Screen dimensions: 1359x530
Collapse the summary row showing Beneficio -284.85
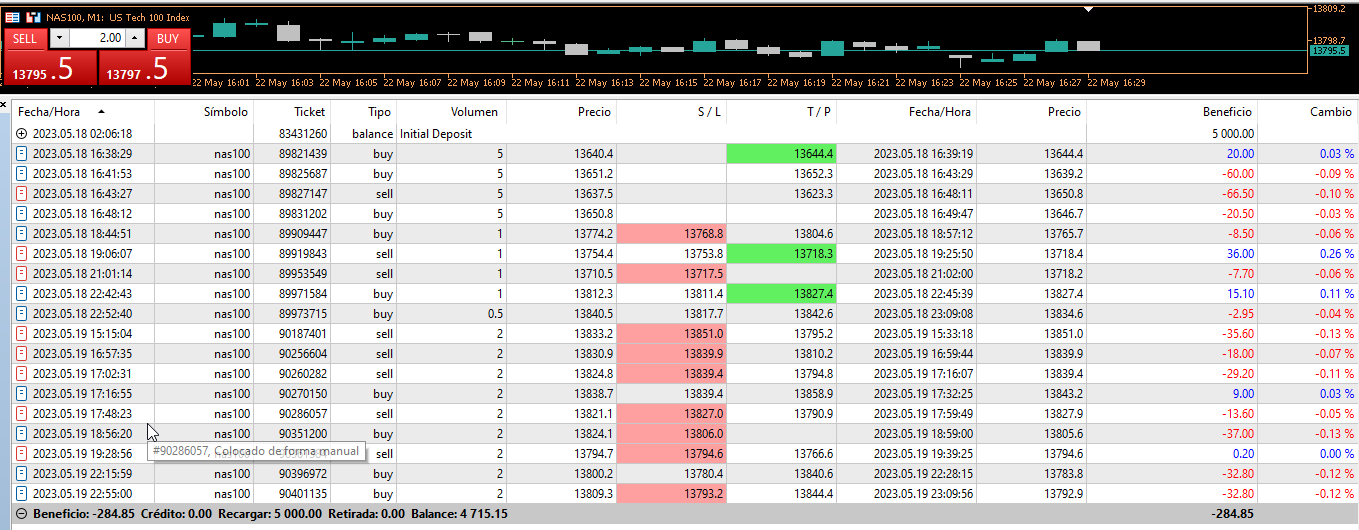[x=22, y=514]
